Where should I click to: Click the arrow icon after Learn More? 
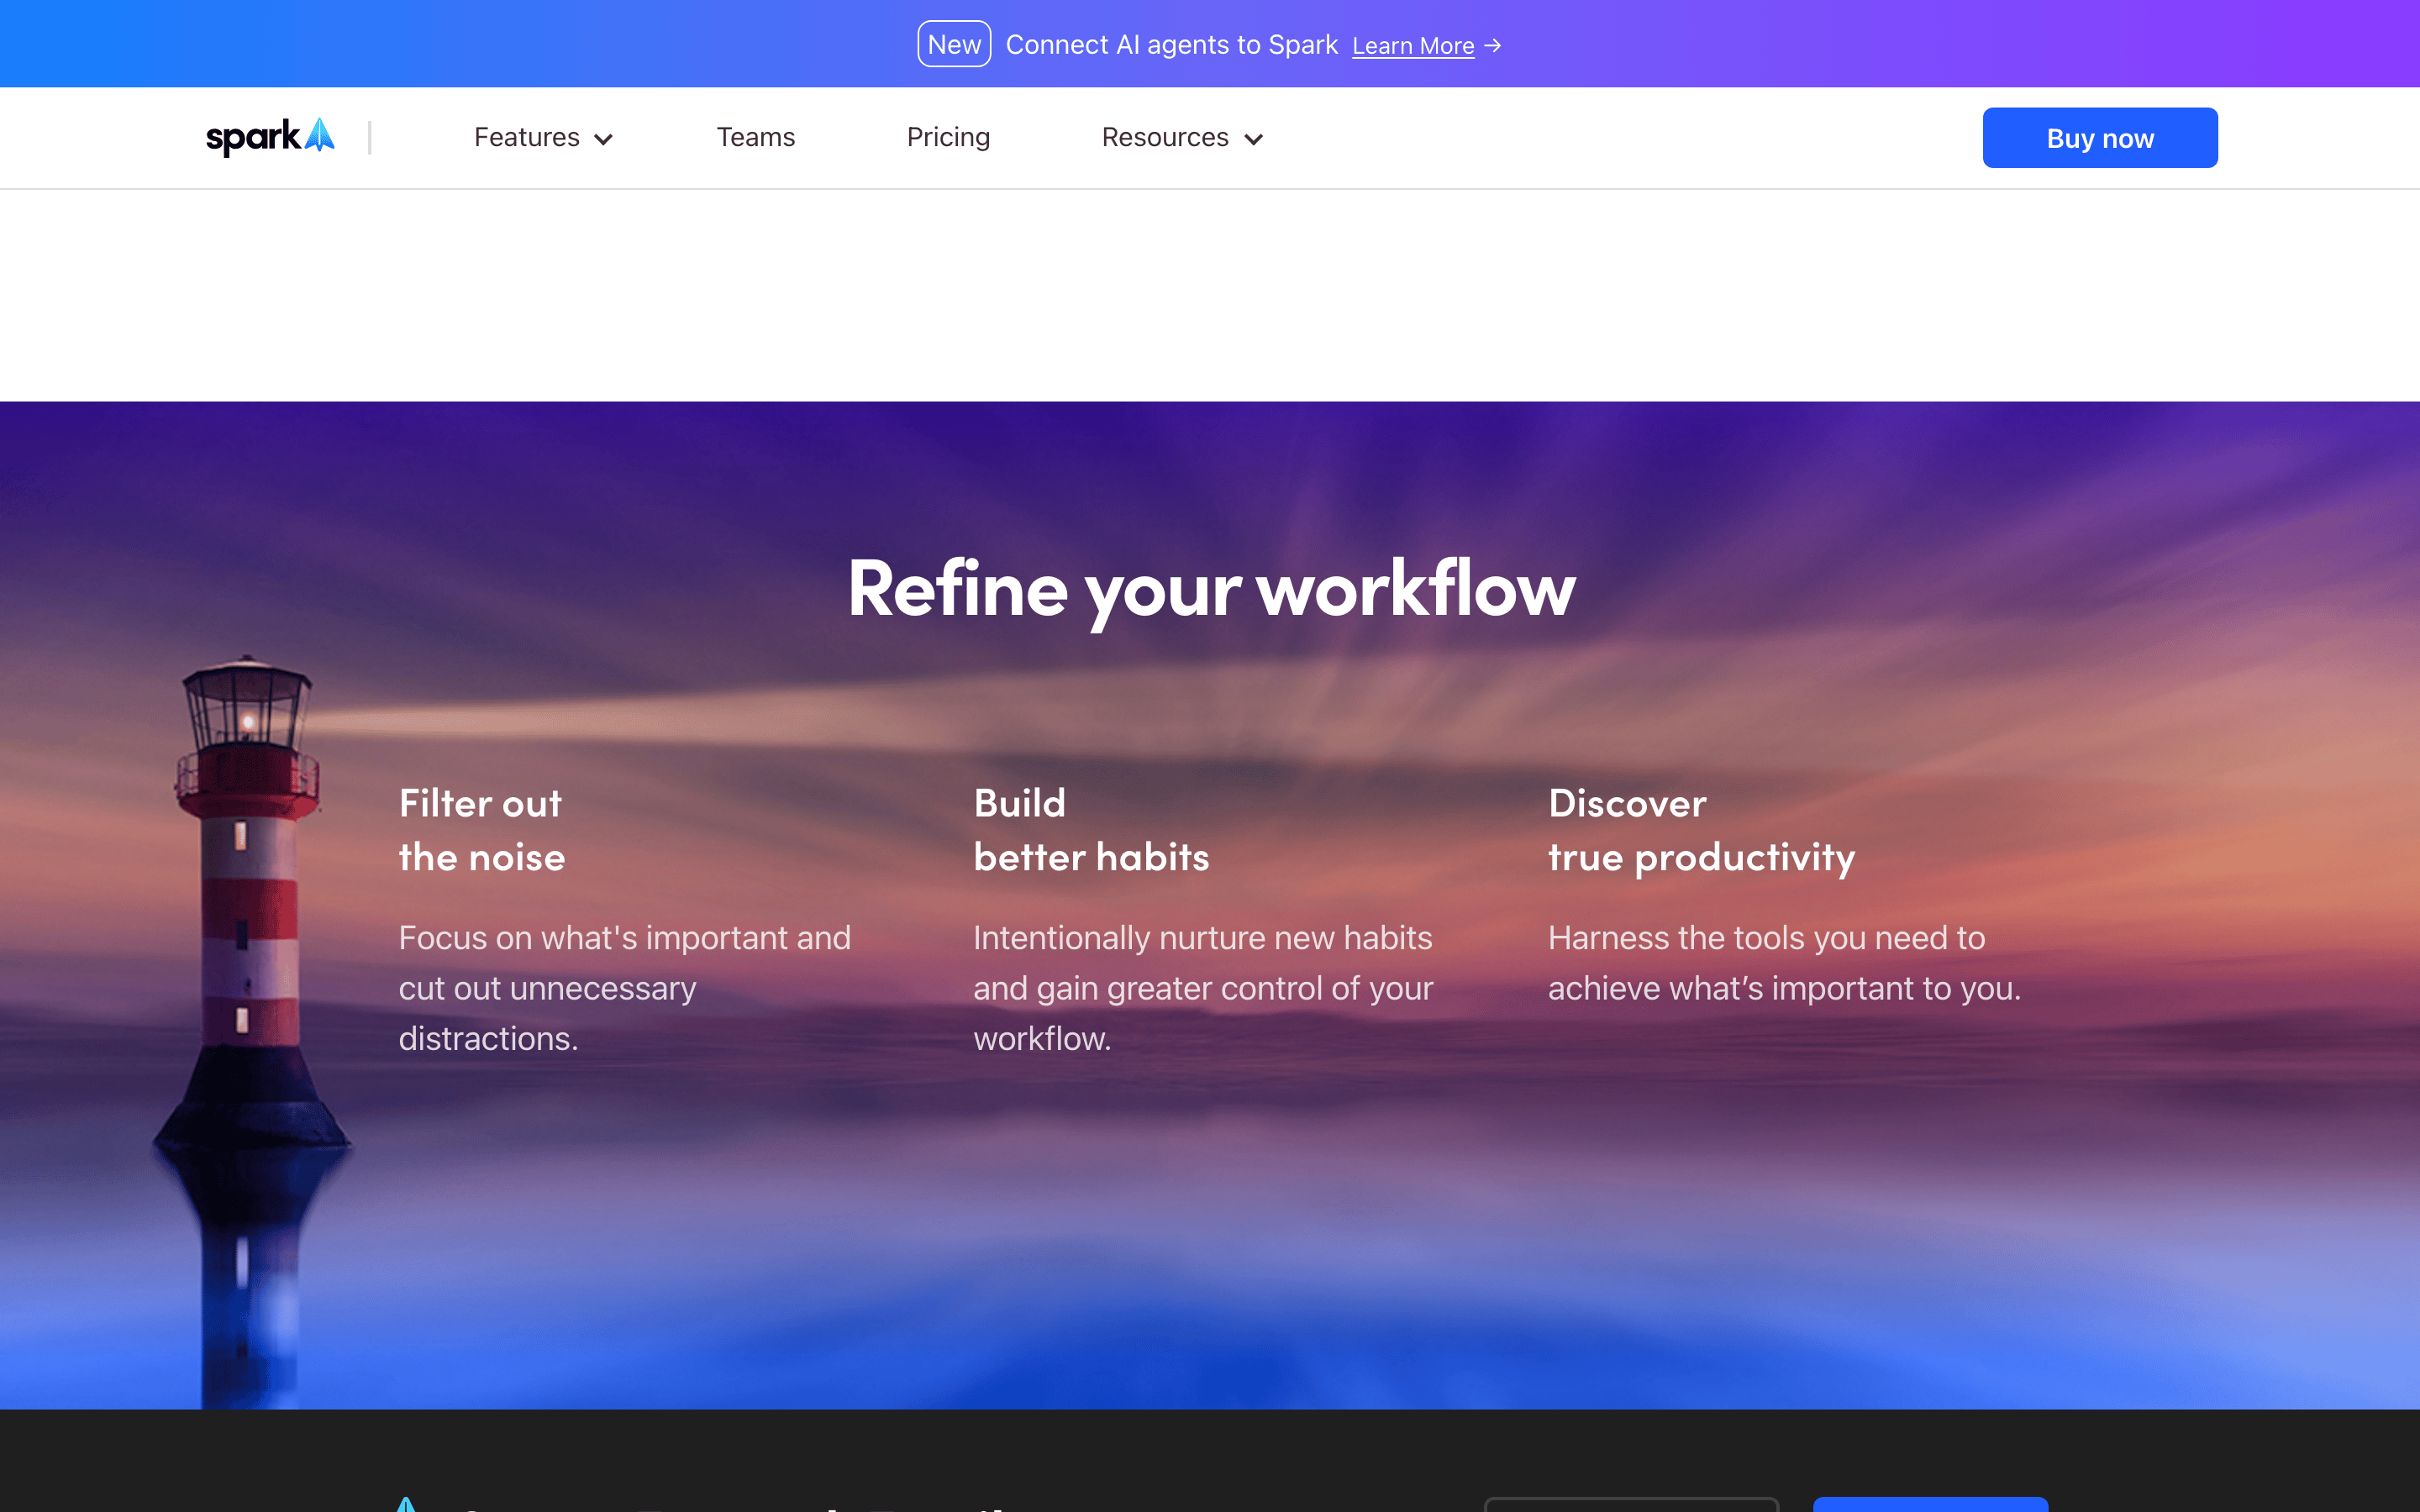[x=1493, y=46]
